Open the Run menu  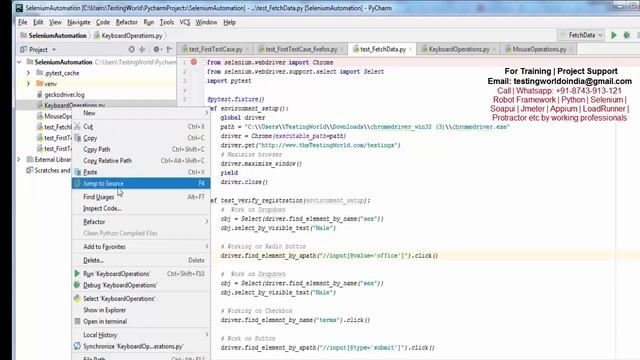pos(149,22)
